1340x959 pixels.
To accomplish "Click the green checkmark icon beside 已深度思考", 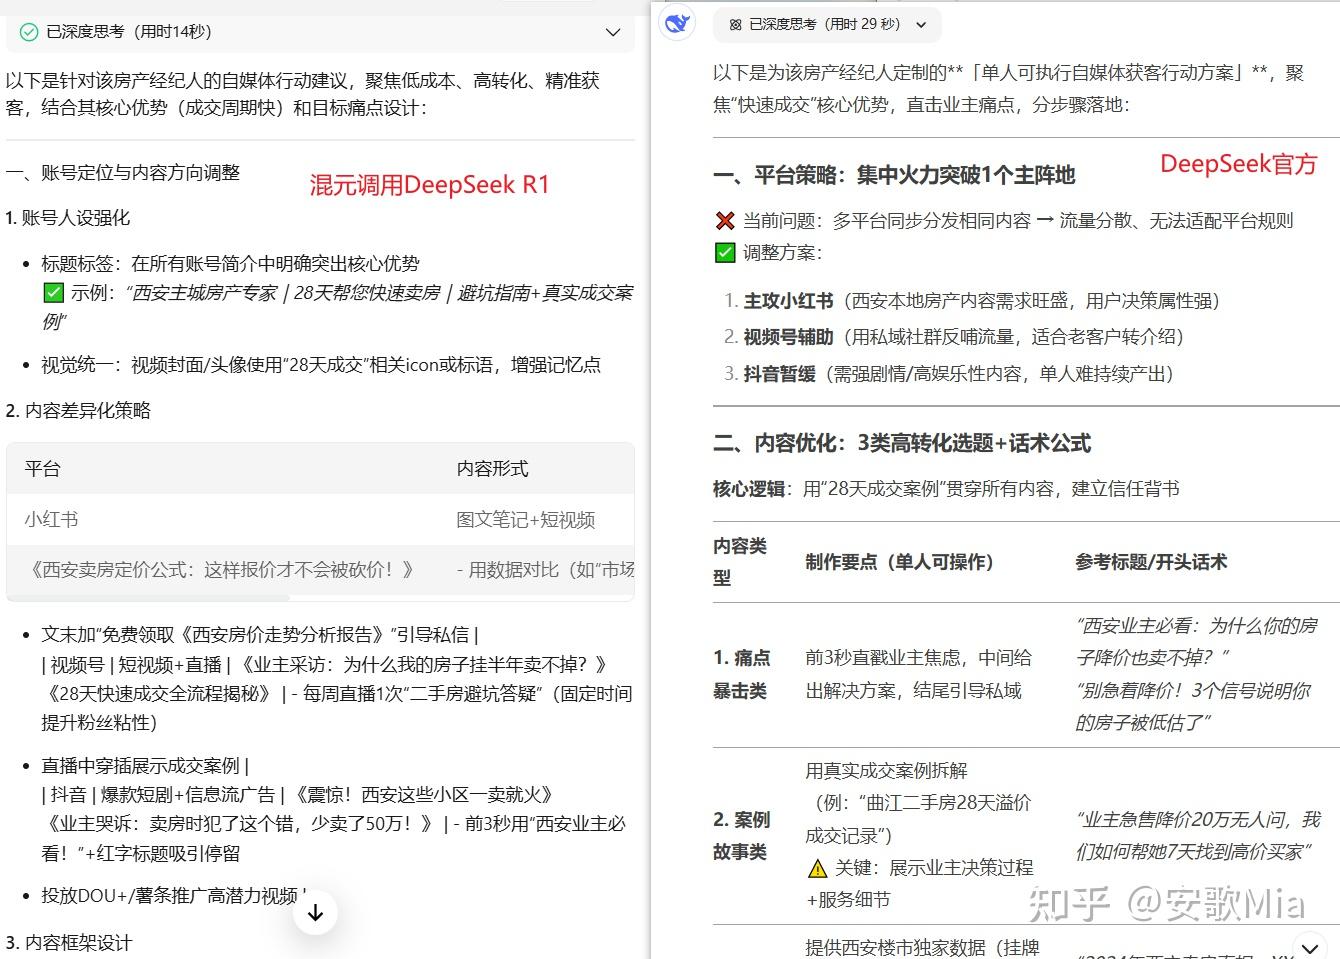I will [x=29, y=32].
